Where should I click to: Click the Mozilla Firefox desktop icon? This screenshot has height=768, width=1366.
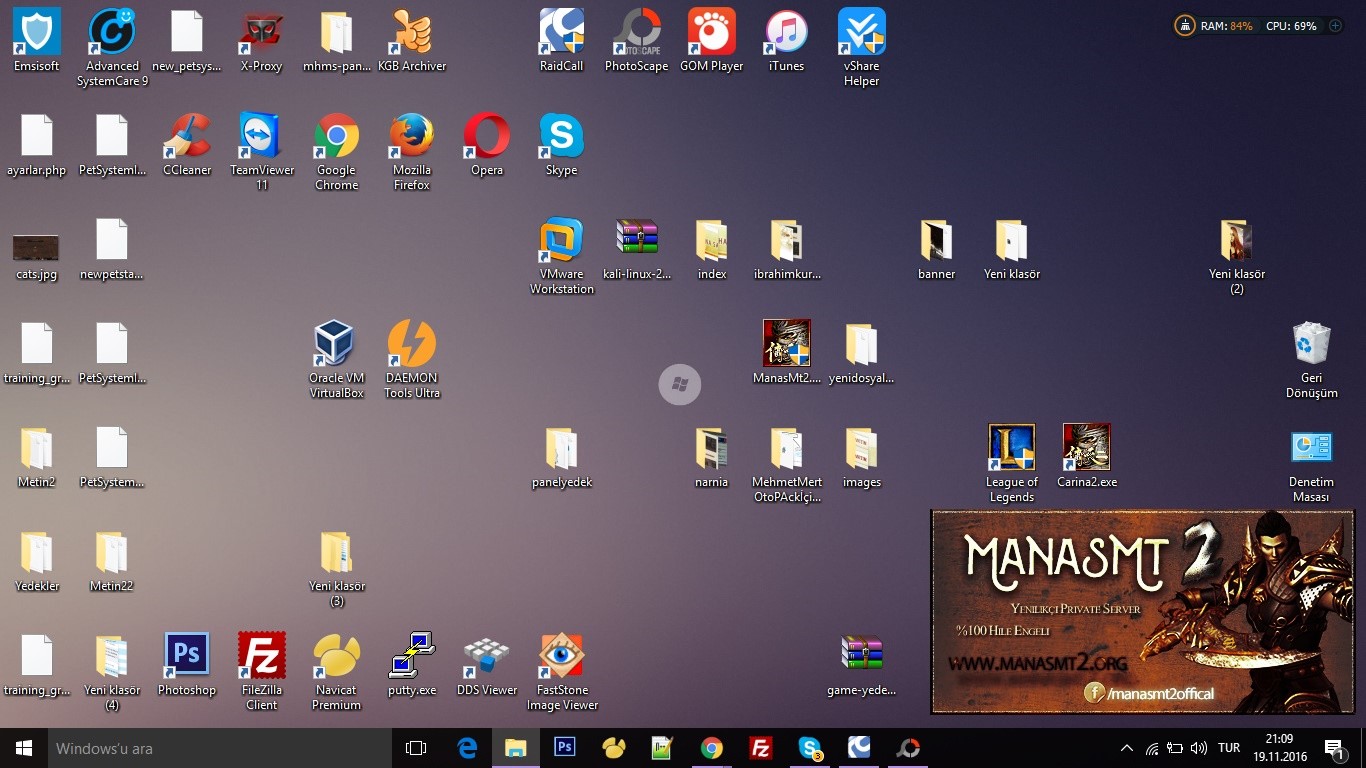tap(412, 151)
